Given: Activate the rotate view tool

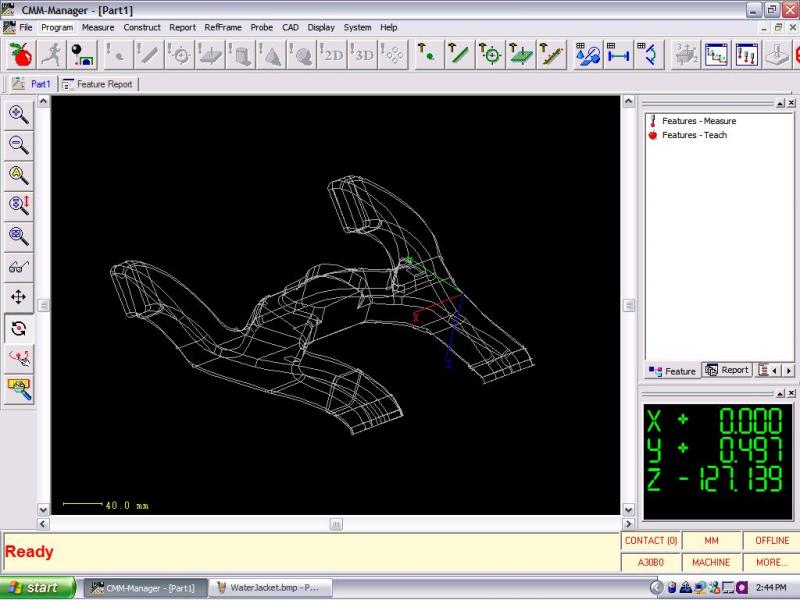Looking at the screenshot, I should point(19,328).
